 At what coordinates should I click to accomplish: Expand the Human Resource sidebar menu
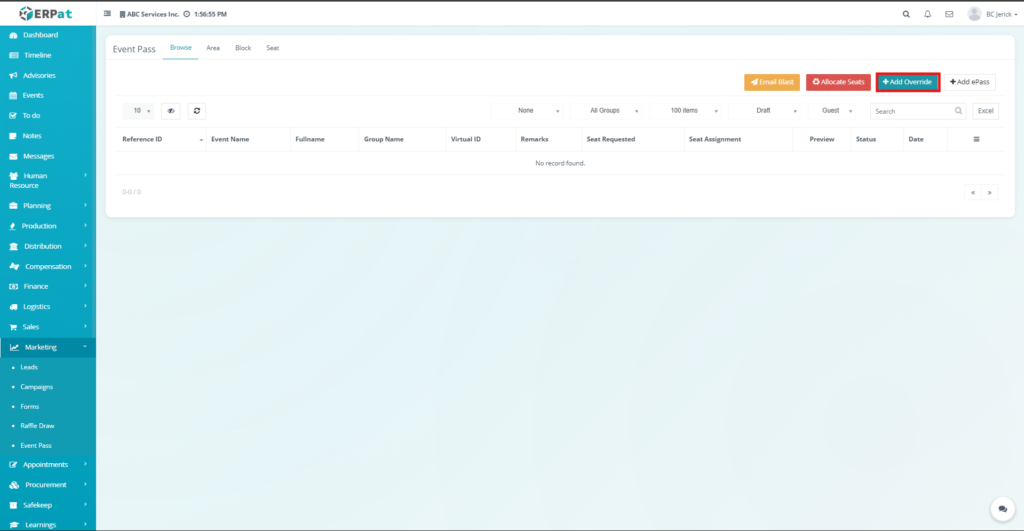(47, 180)
